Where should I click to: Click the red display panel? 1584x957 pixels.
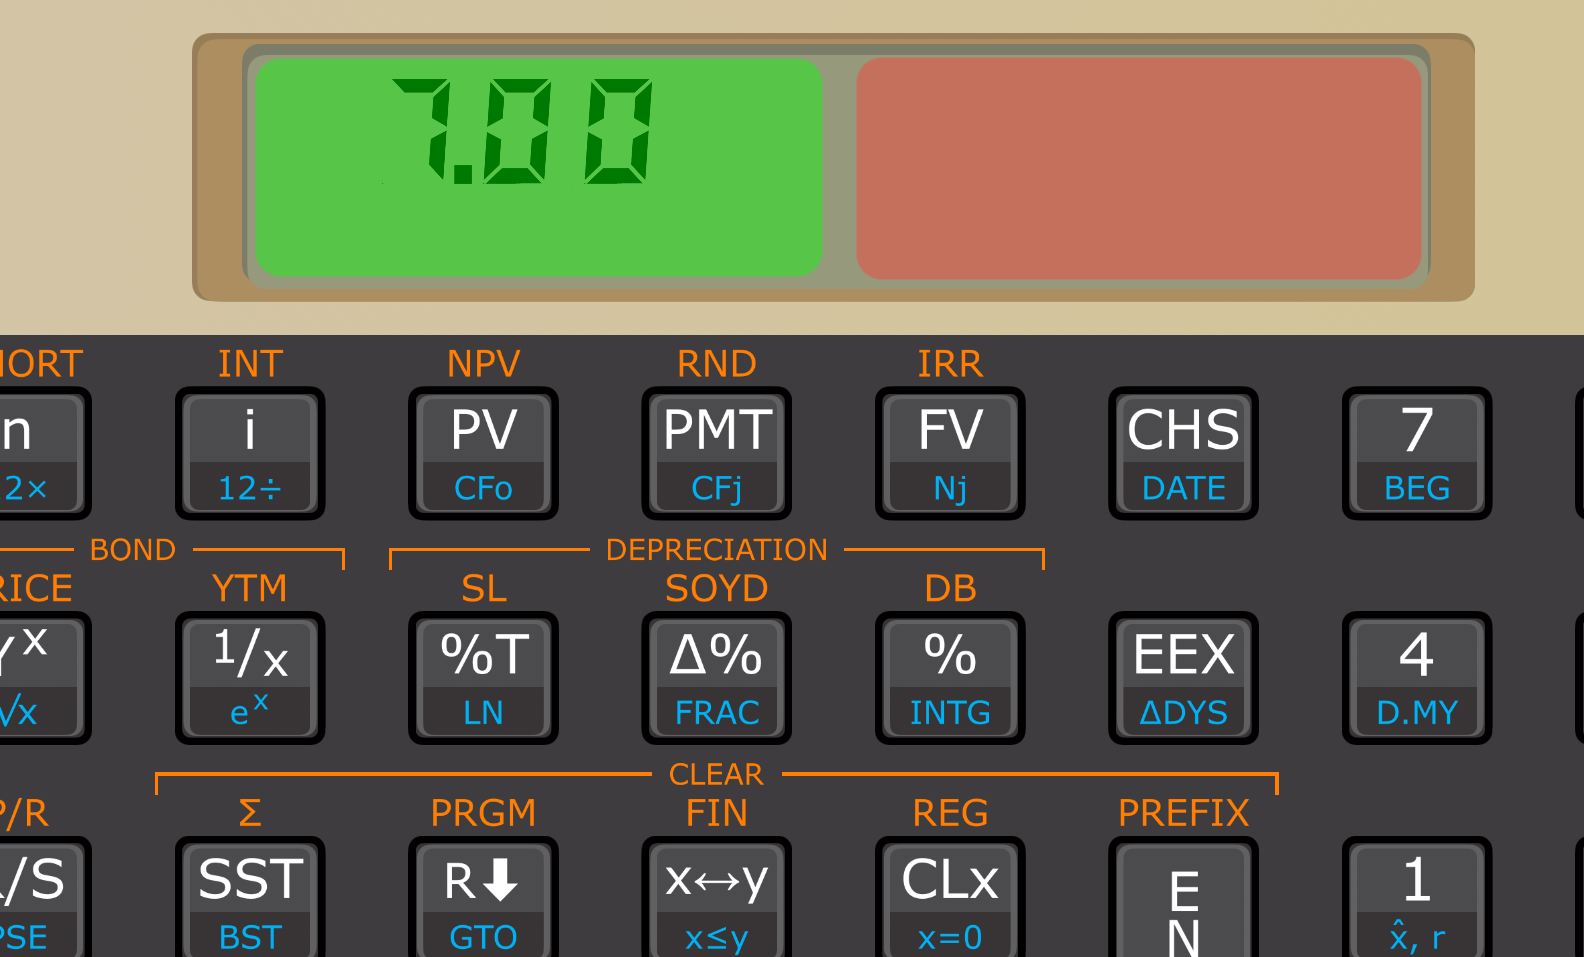pos(1138,167)
